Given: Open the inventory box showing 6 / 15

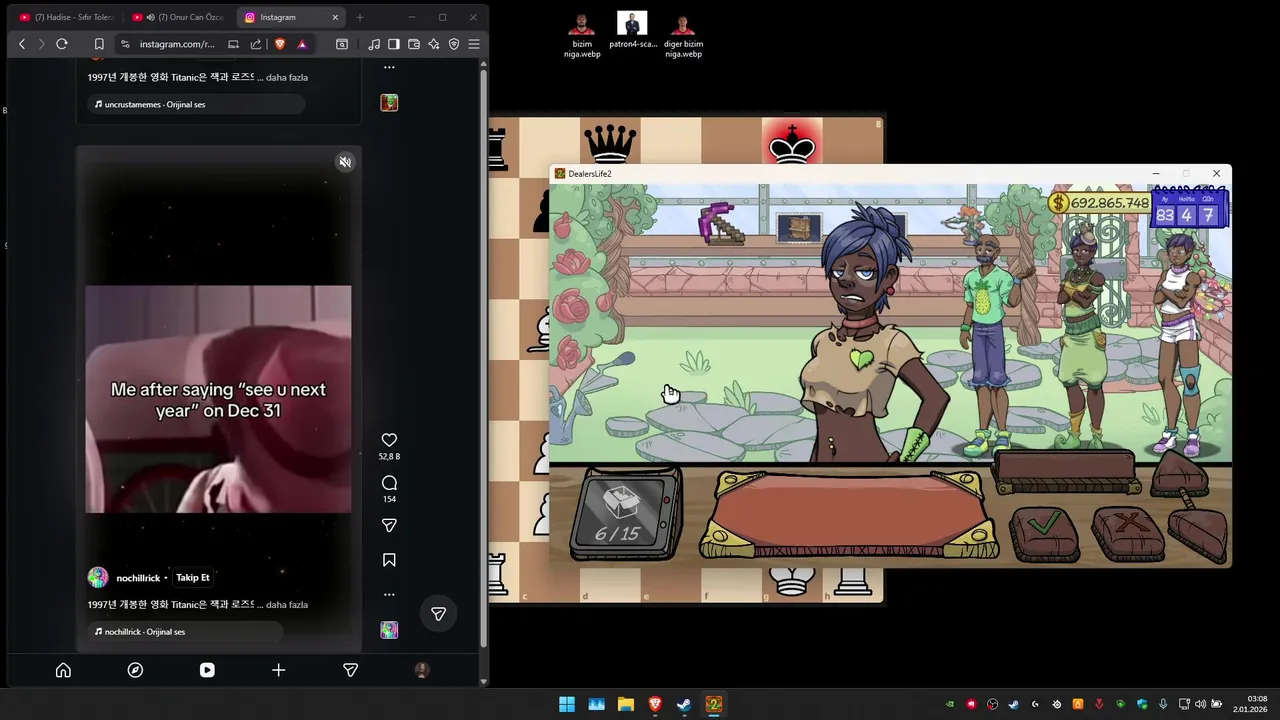Looking at the screenshot, I should click(x=624, y=515).
